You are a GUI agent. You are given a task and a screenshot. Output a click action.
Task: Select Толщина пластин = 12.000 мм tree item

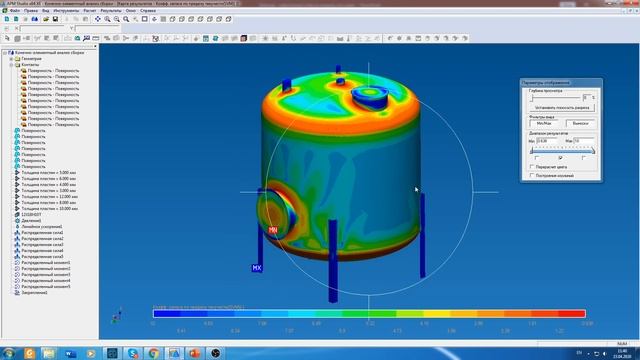[49, 197]
